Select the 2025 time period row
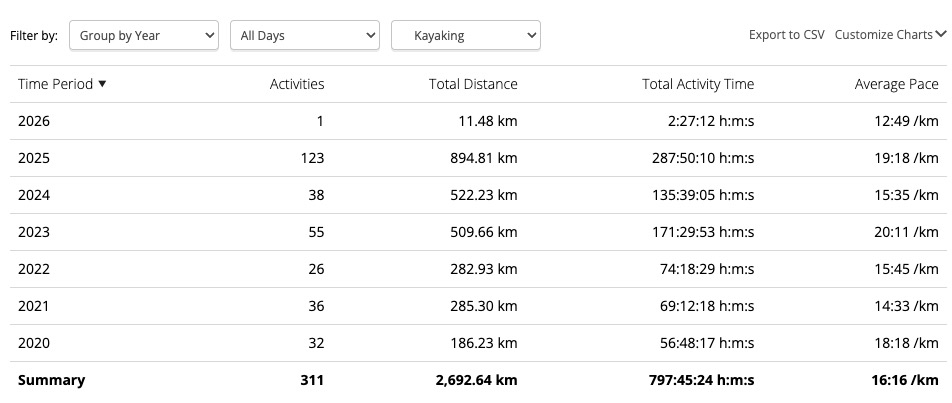The image size is (952, 403). coord(34,158)
